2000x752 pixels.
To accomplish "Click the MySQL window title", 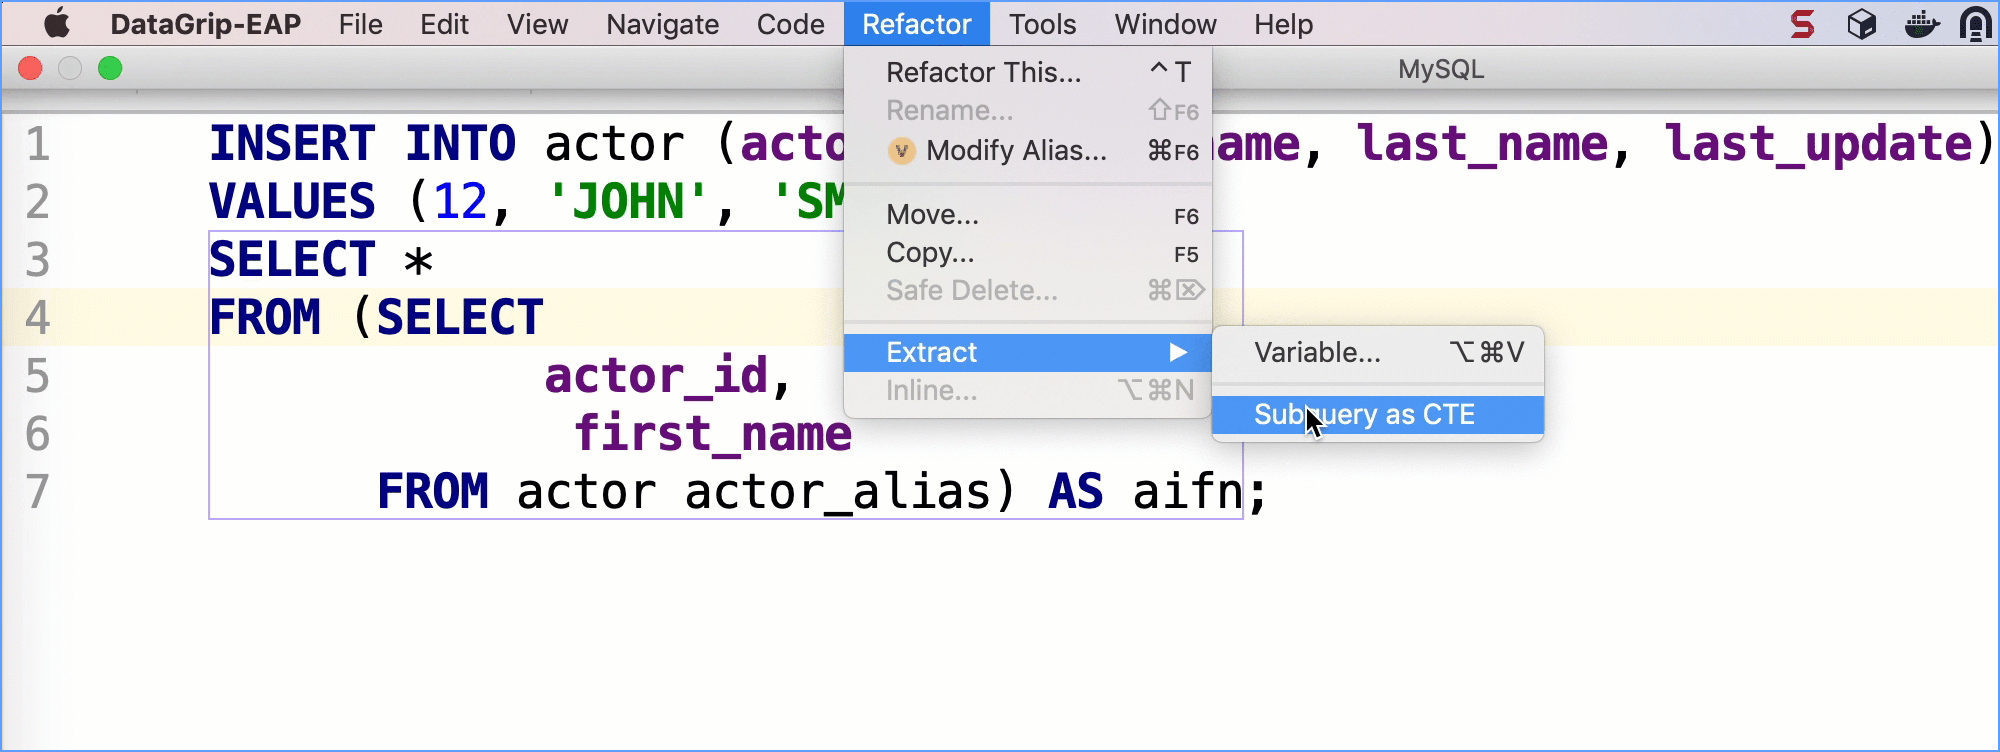I will point(1441,70).
